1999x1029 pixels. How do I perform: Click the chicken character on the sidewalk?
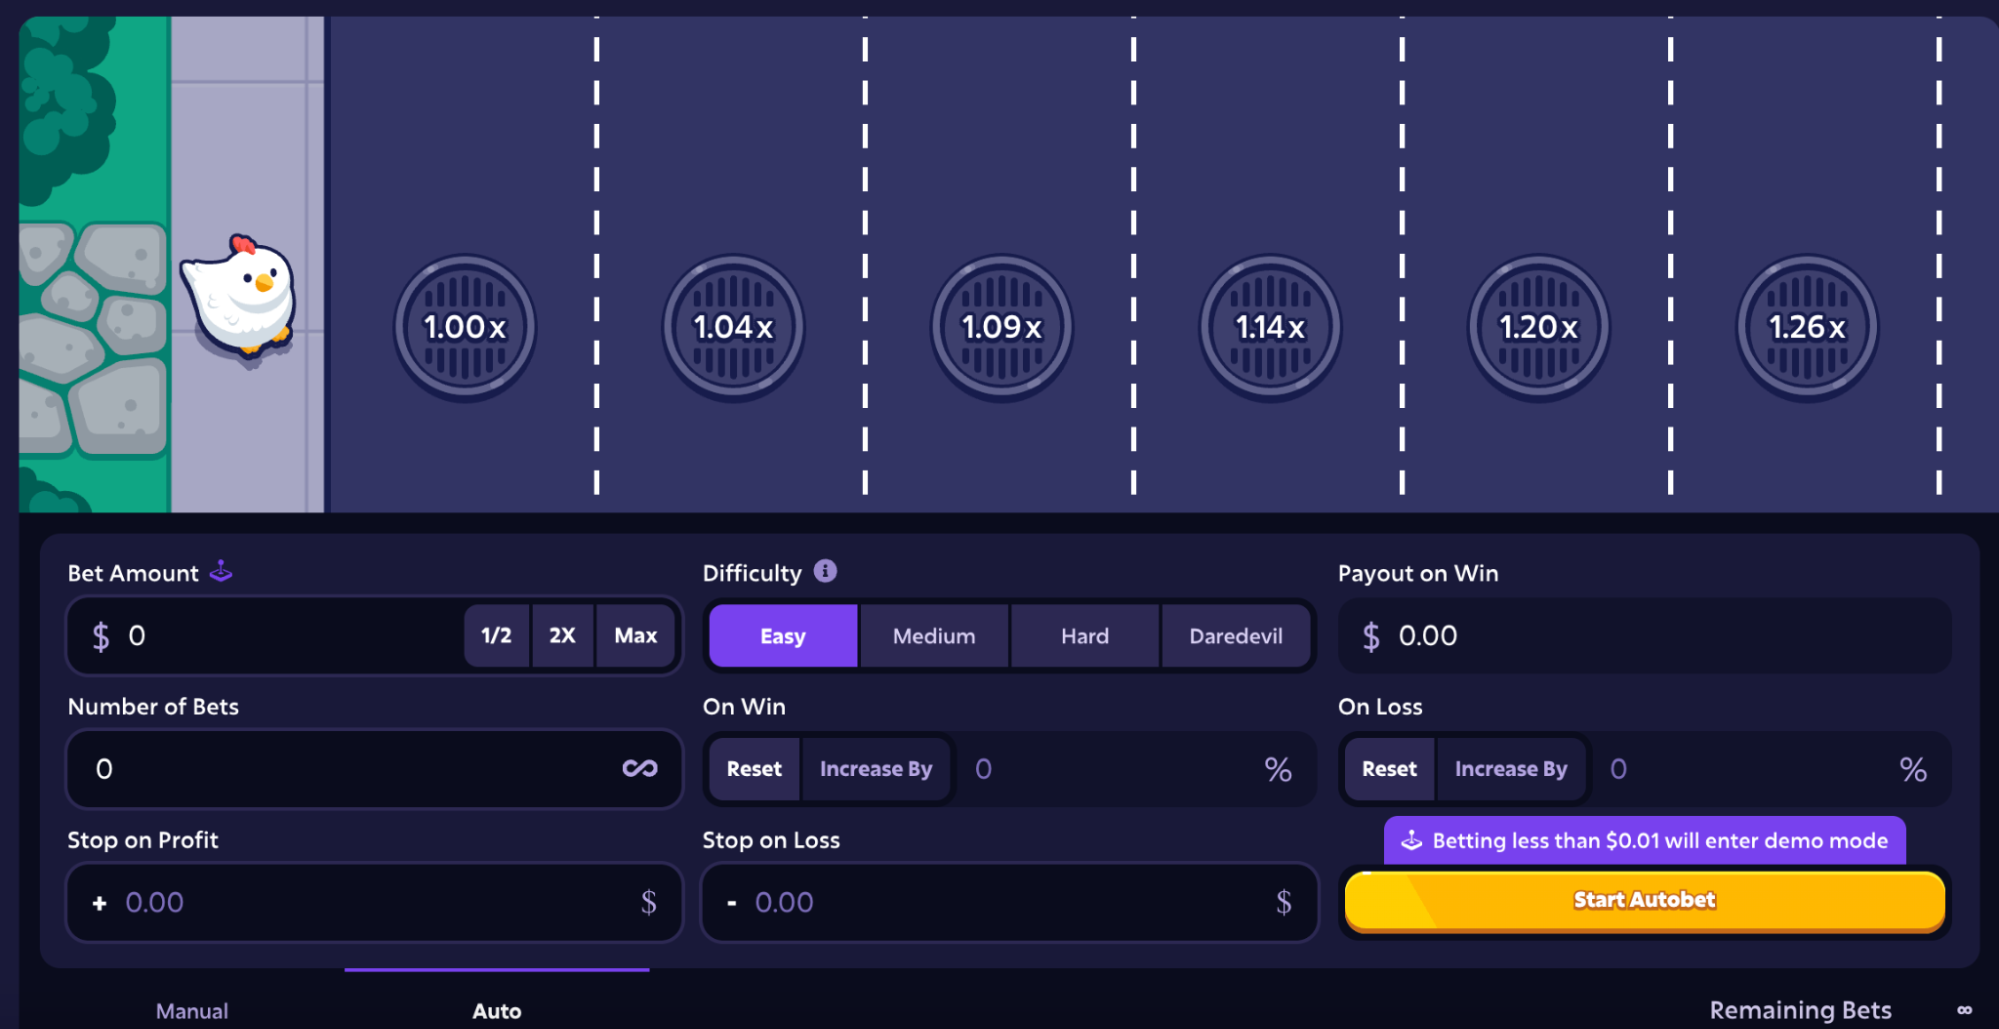pos(241,298)
